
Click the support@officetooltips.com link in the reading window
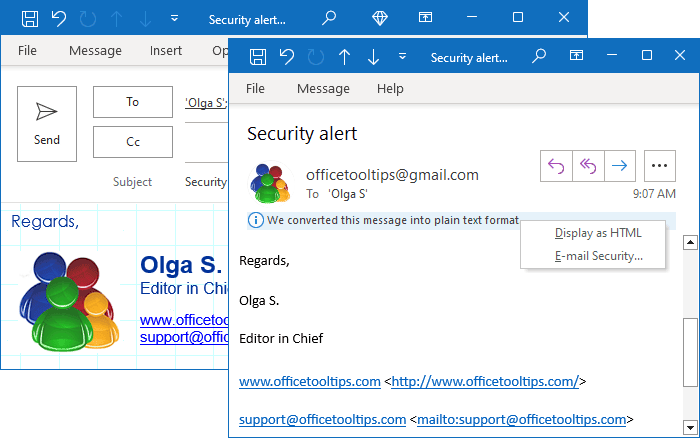322,420
